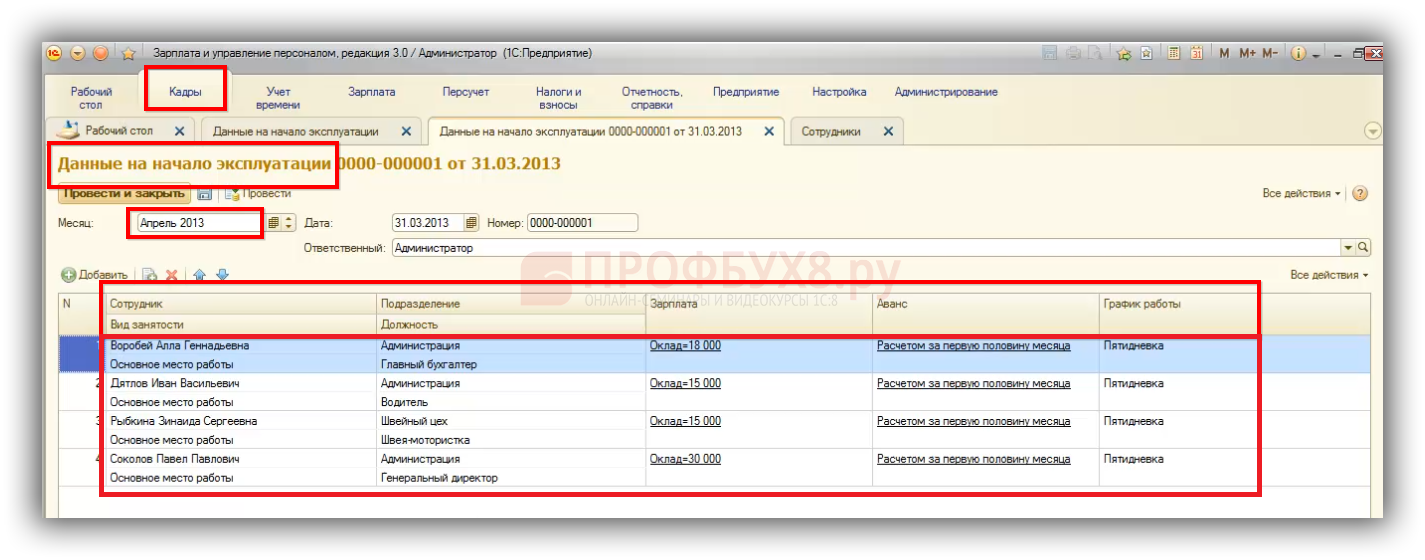The width and height of the screenshot is (1425, 560).
Task: Click the copy row icon in table toolbar
Action: (150, 275)
